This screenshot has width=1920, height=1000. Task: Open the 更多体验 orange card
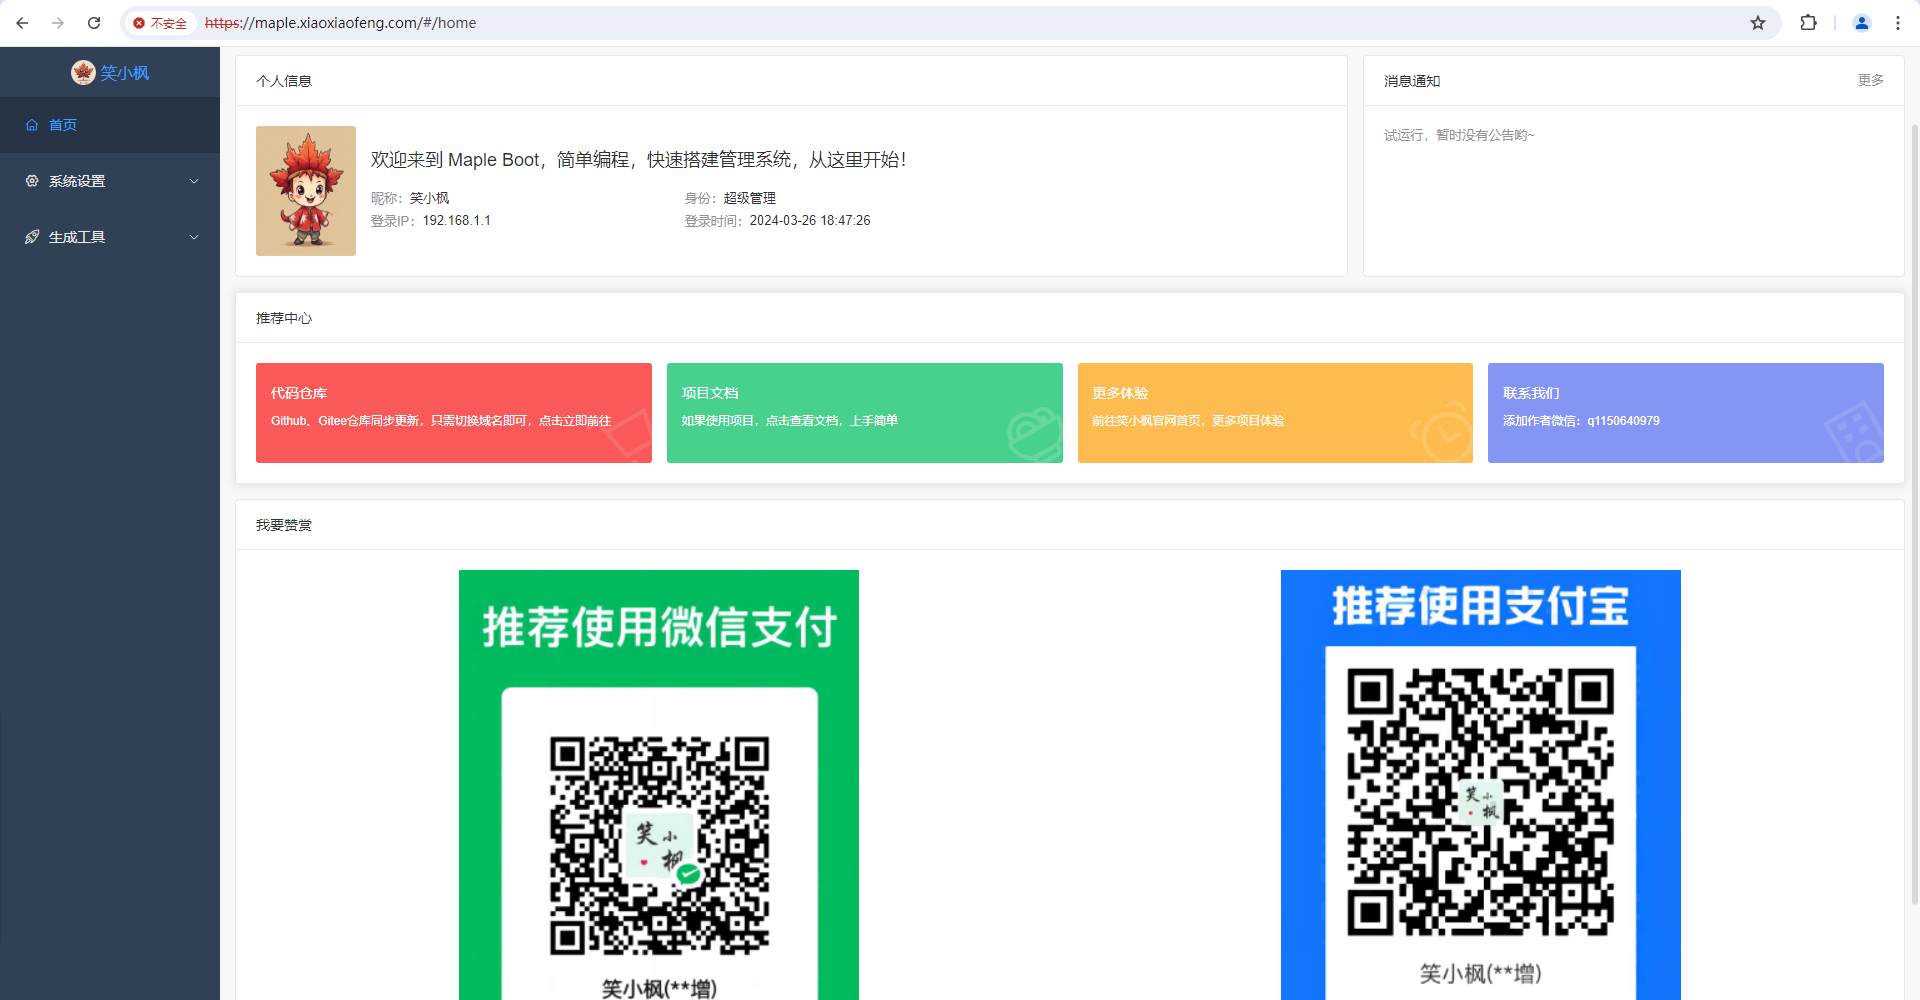tap(1275, 413)
